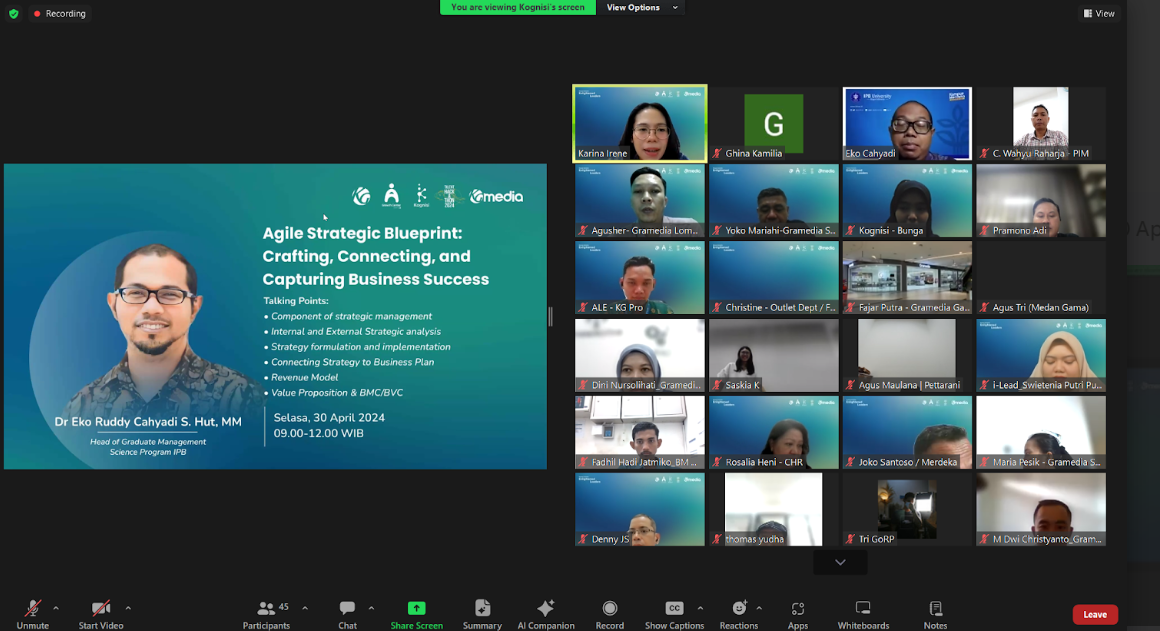Select Karina Irene's video tile
1160x631 pixels.
pos(640,124)
